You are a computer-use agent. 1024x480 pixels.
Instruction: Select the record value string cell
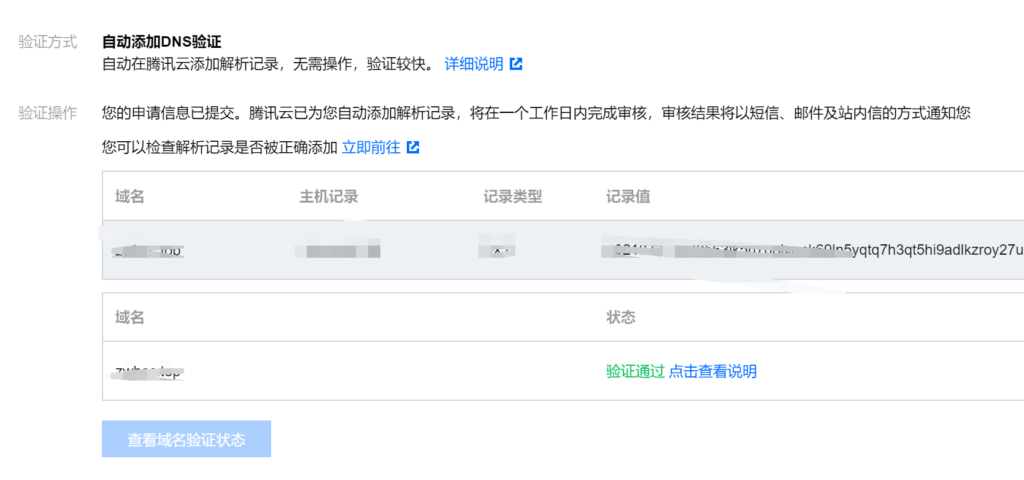tap(812, 249)
